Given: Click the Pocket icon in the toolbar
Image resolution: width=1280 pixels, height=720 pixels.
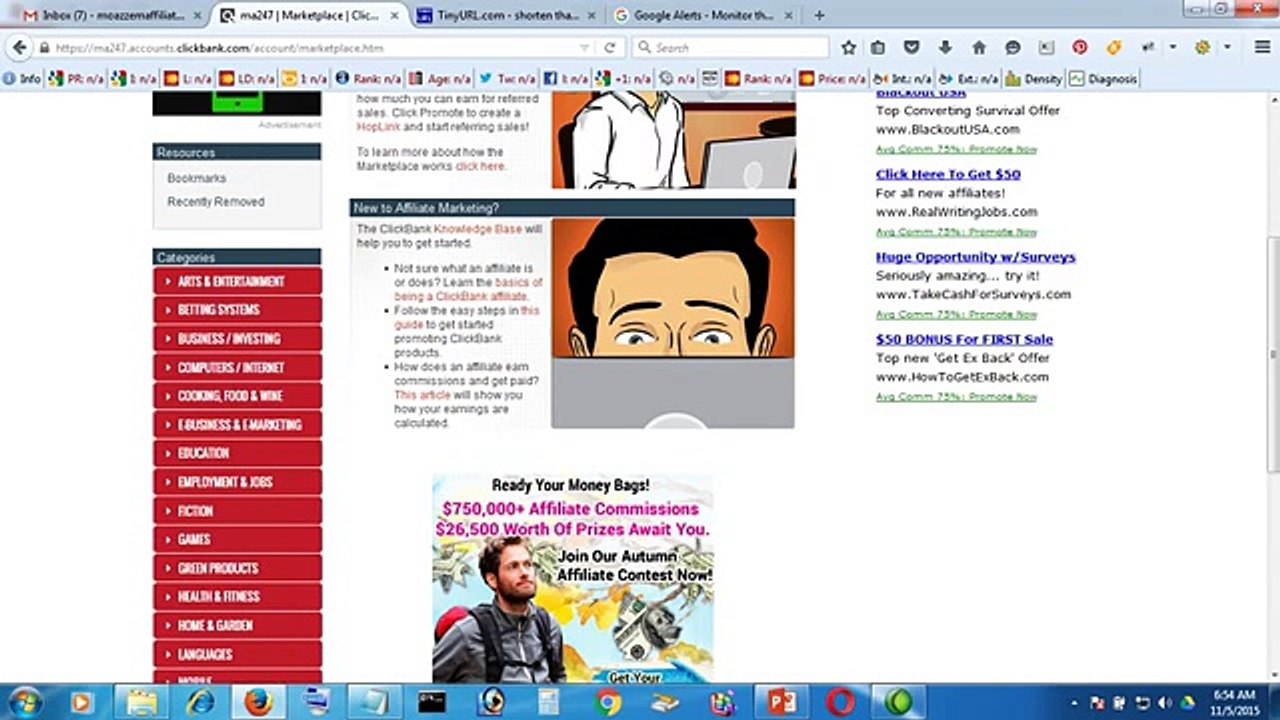Looking at the screenshot, I should [911, 47].
